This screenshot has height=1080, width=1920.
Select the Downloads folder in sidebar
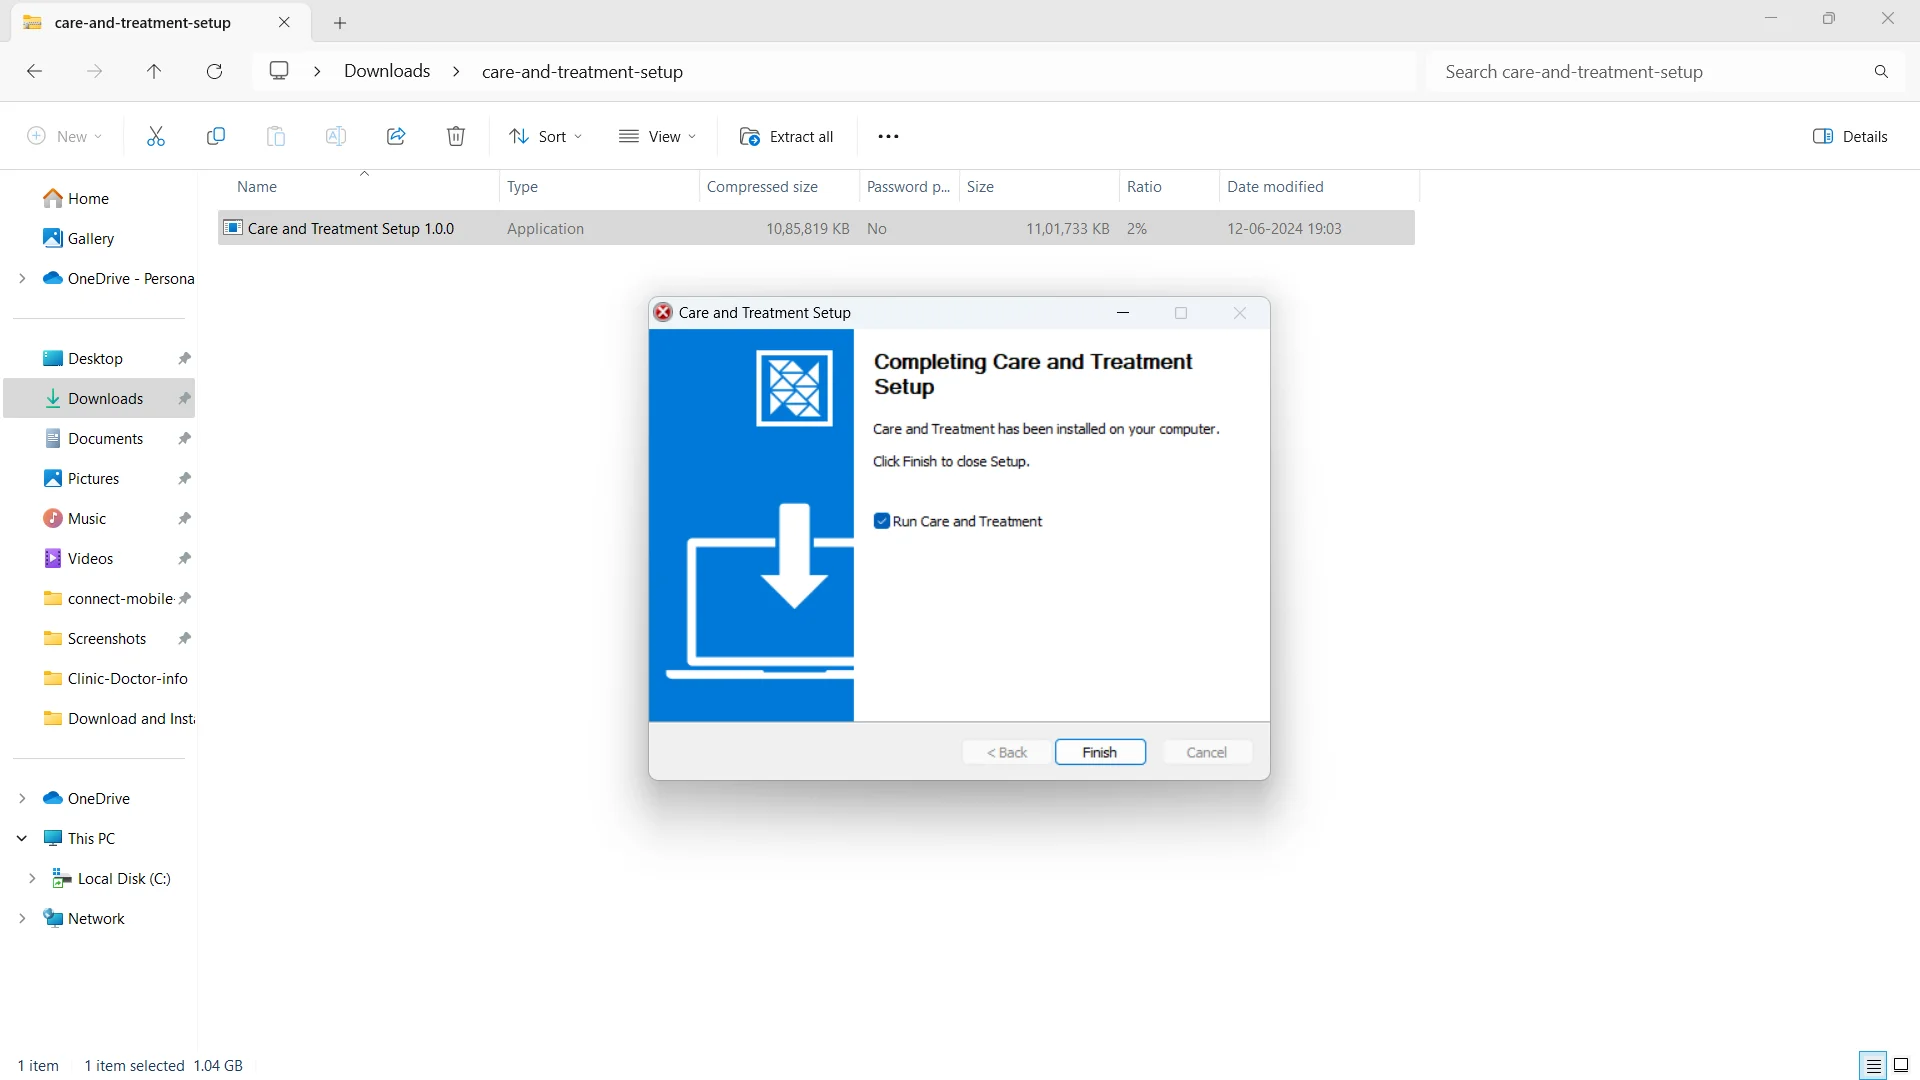point(104,398)
